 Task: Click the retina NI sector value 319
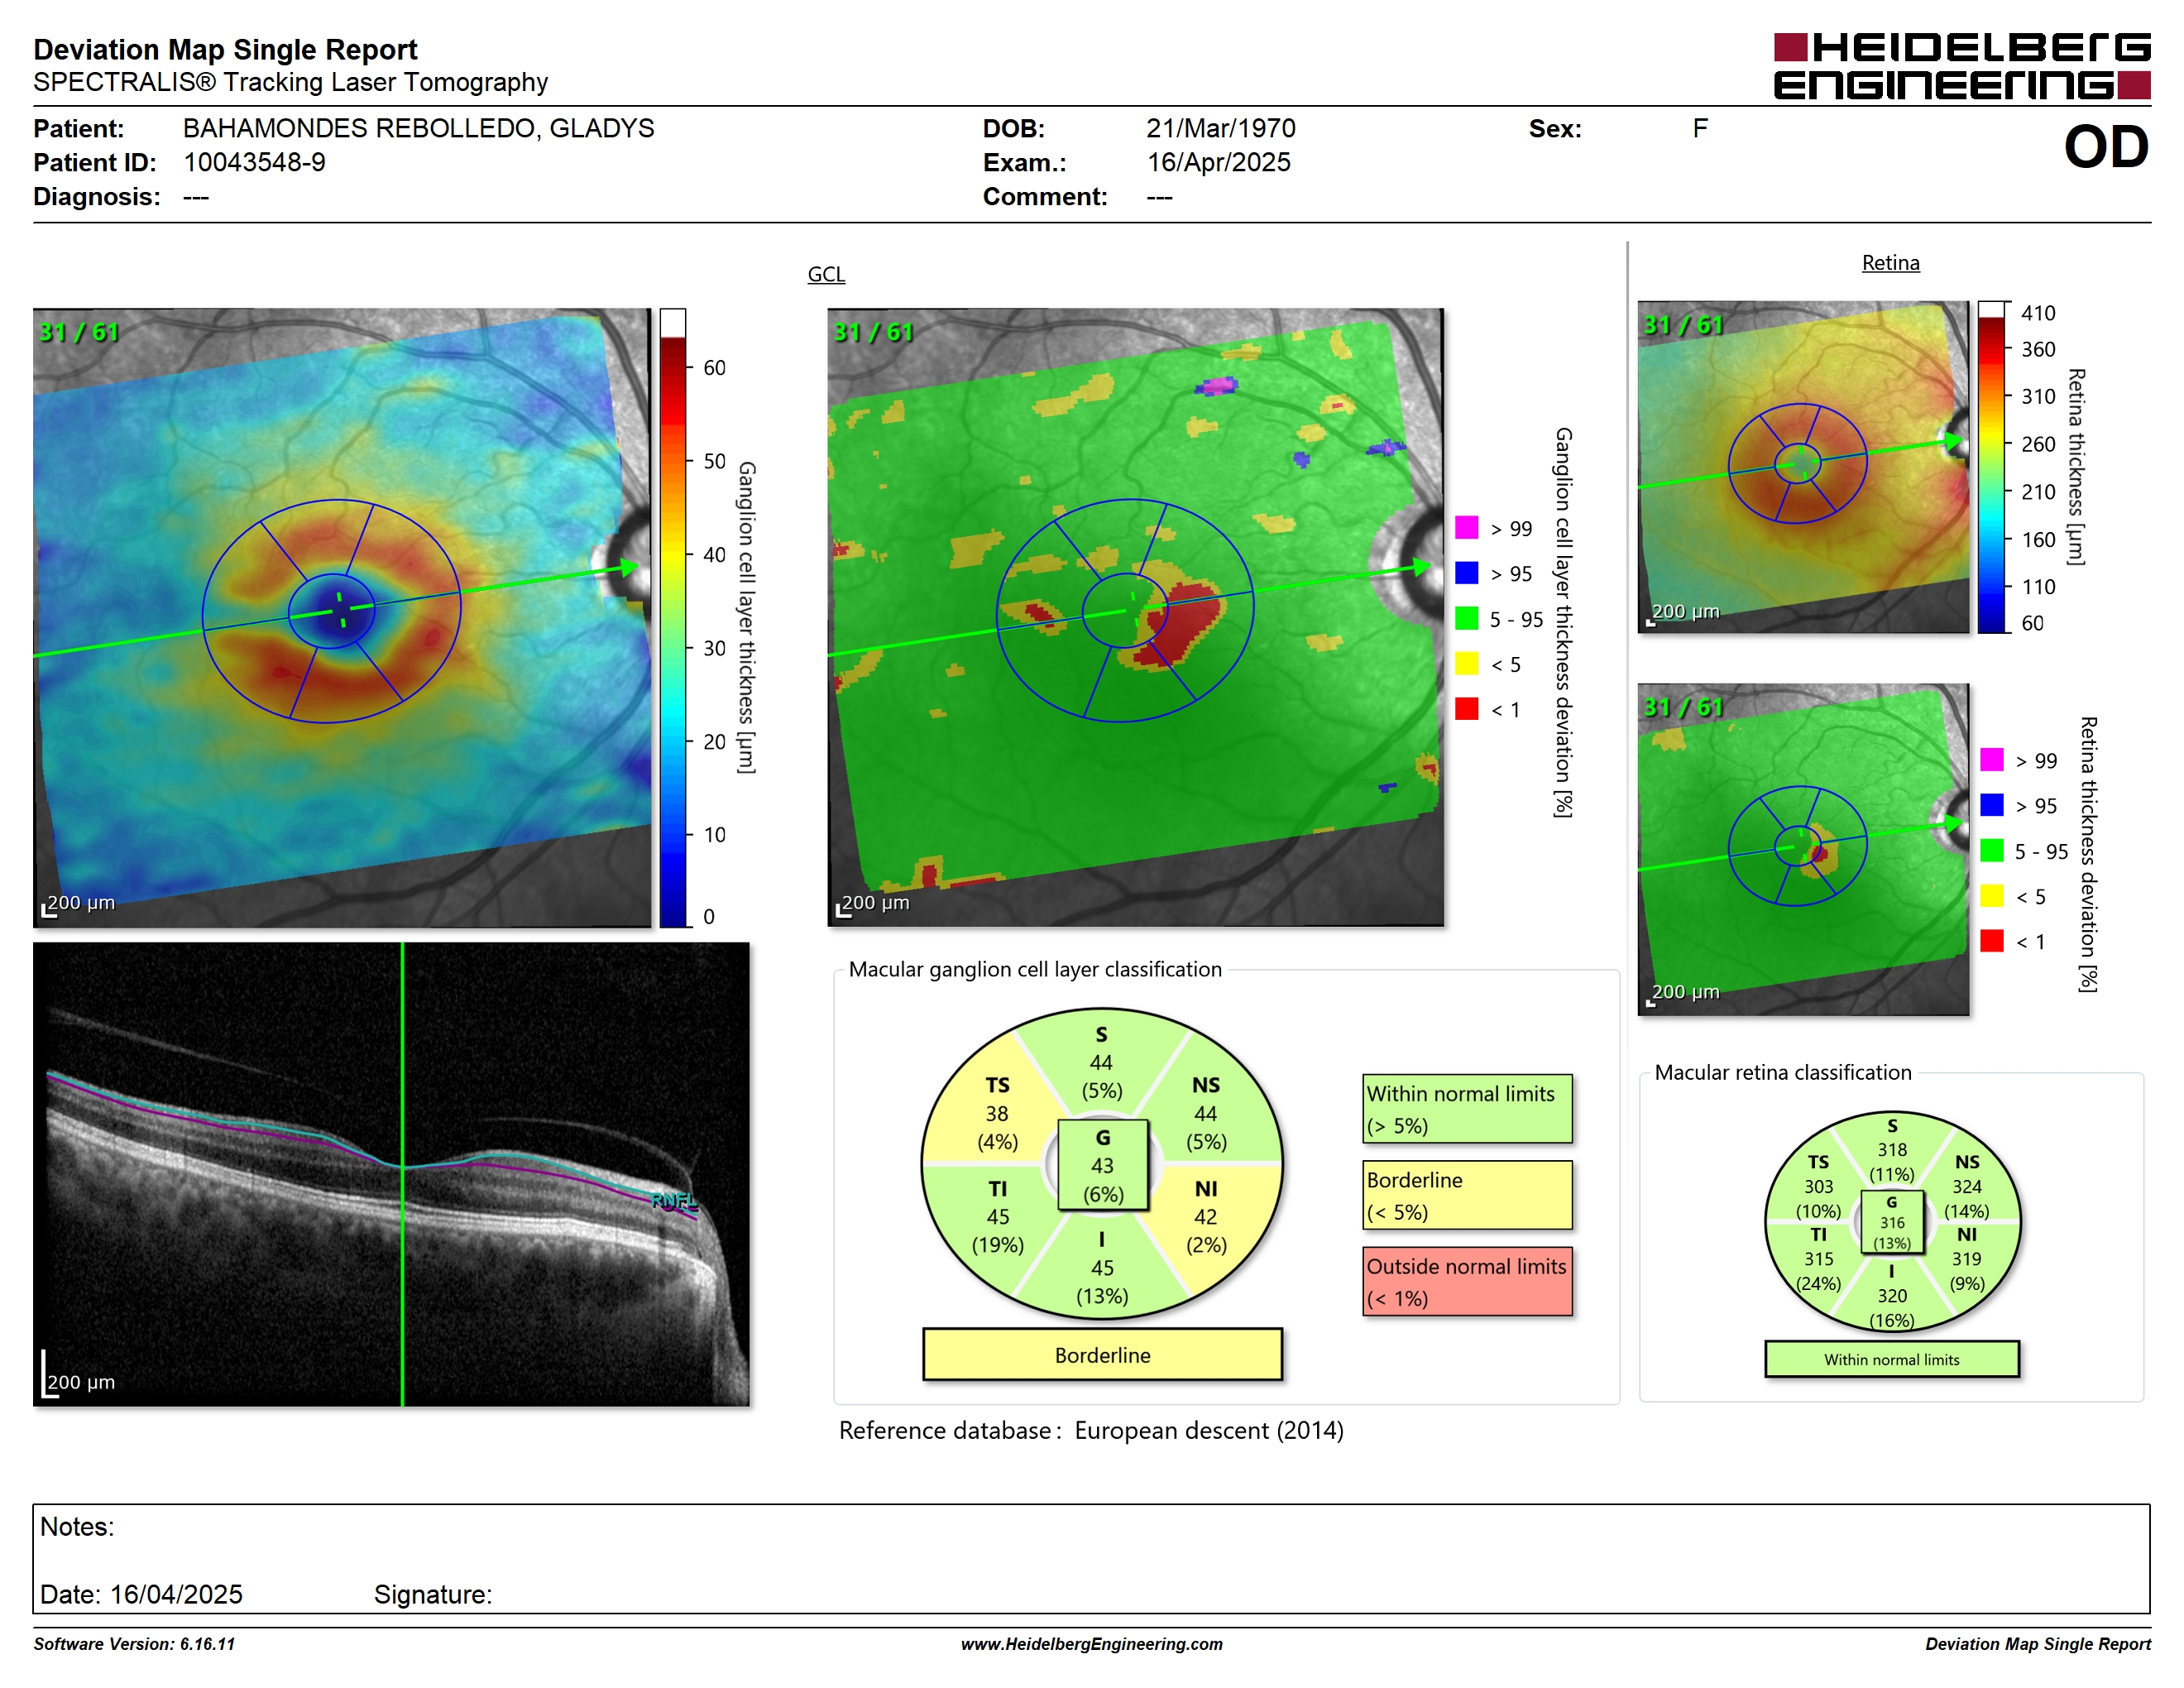[x=1967, y=1259]
